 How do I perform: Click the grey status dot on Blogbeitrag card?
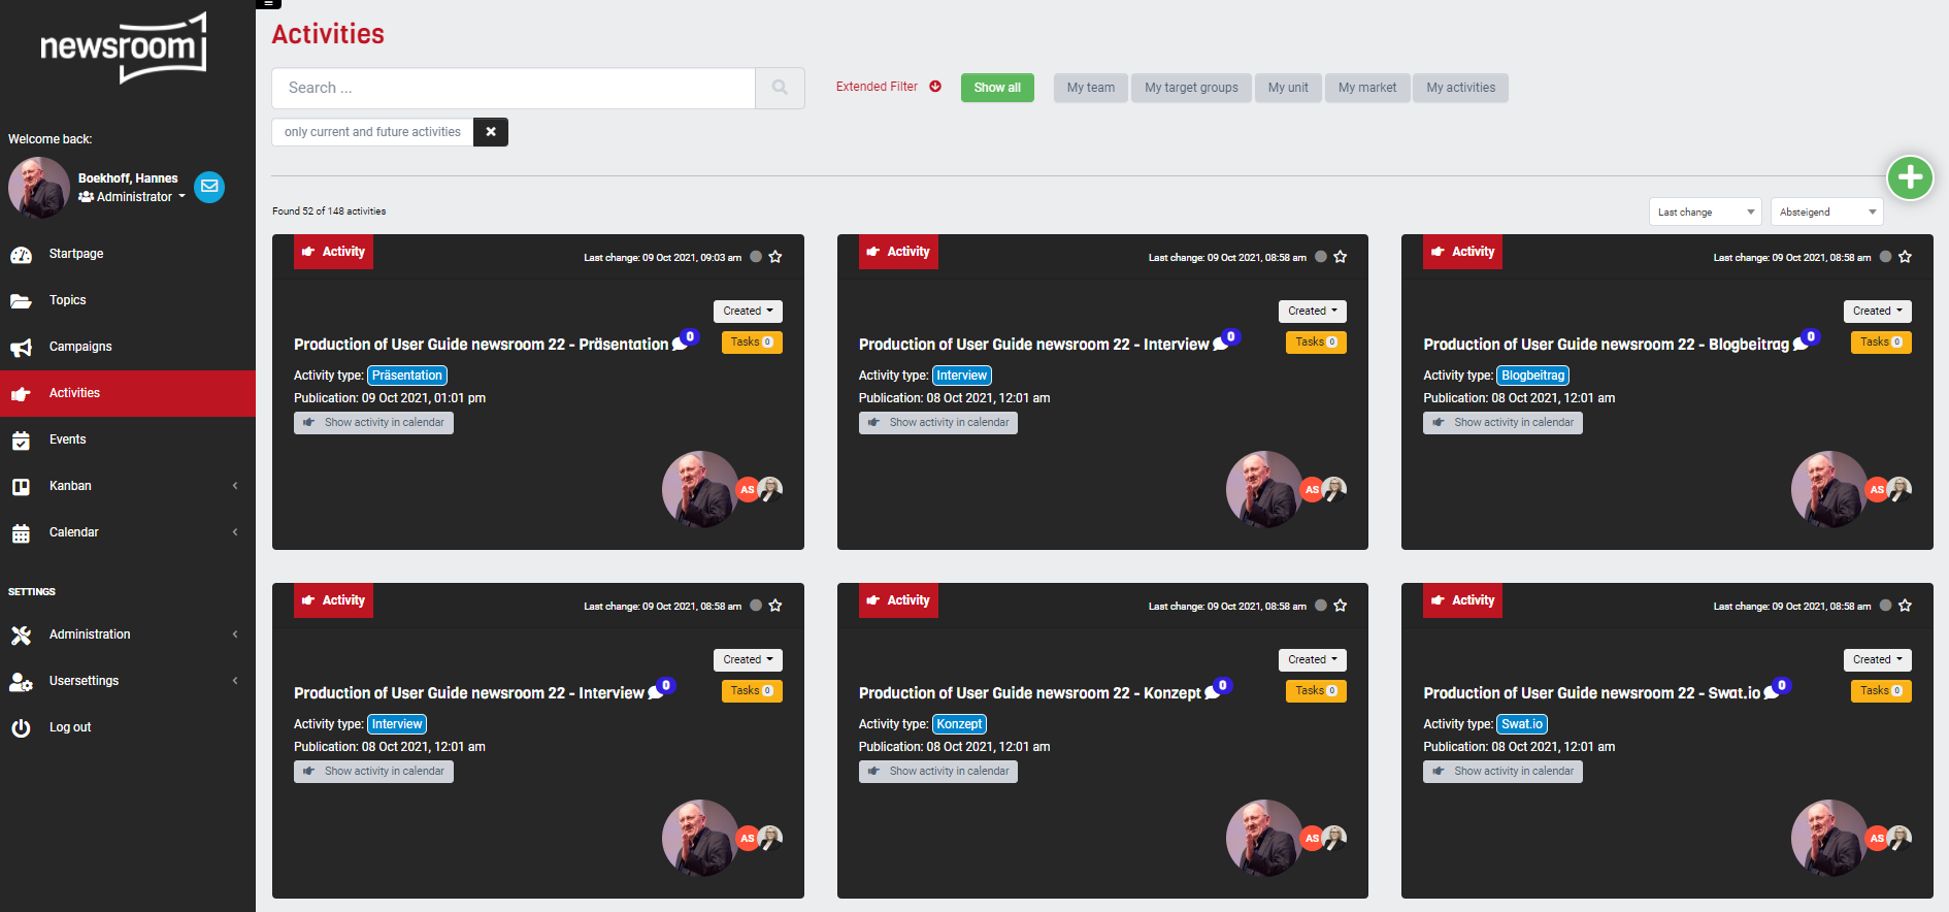pos(1885,257)
